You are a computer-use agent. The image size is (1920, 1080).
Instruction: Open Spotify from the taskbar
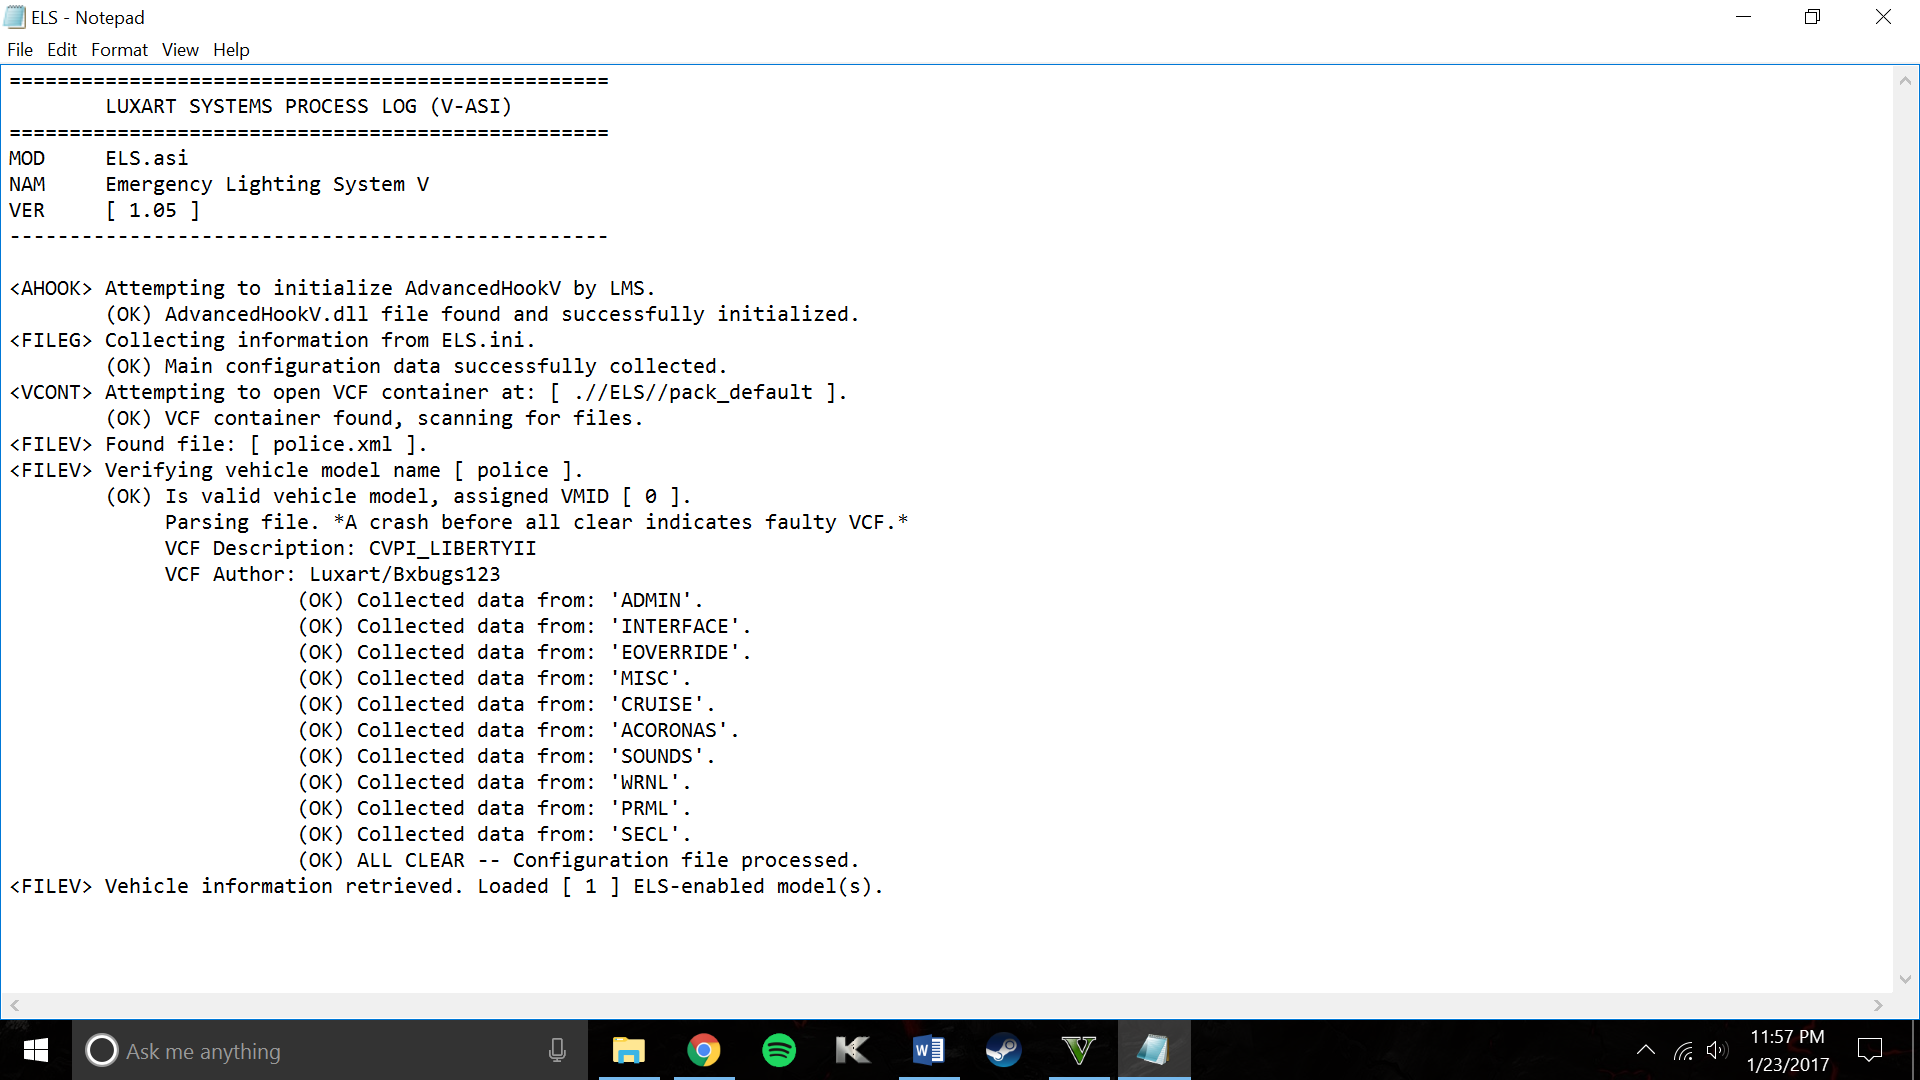click(x=779, y=1050)
